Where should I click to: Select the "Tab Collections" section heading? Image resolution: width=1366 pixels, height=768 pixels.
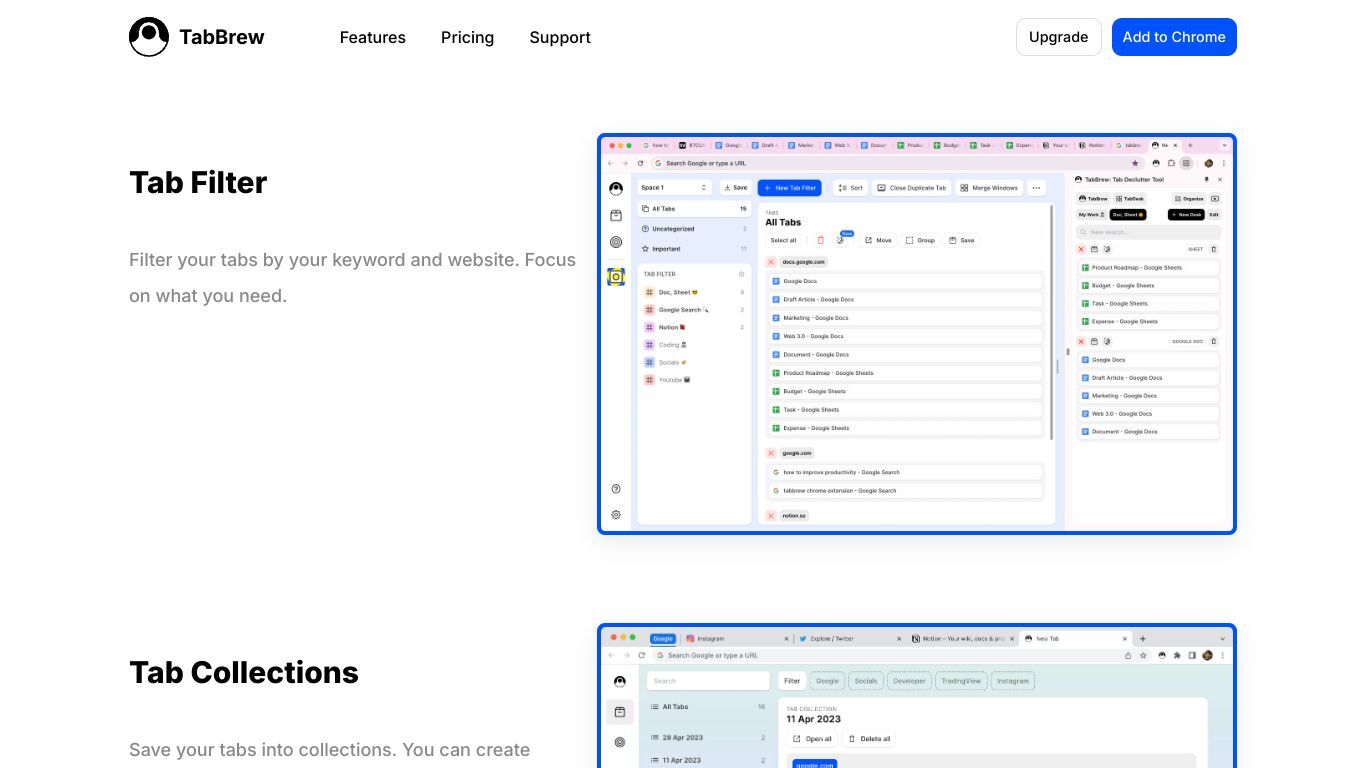click(243, 672)
